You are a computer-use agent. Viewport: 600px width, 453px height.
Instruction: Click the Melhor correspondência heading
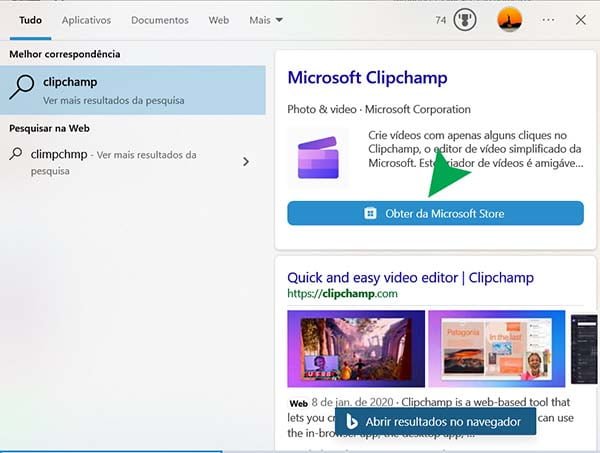click(x=65, y=54)
